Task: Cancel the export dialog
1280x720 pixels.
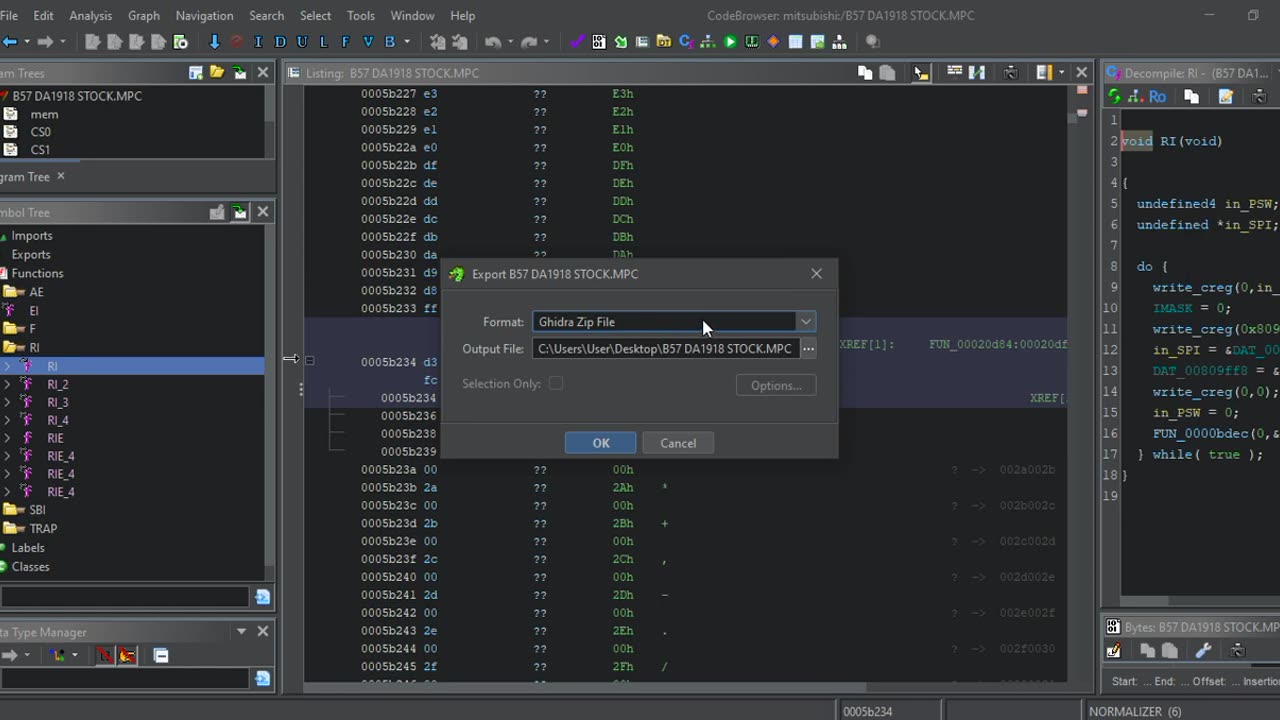Action: click(678, 443)
